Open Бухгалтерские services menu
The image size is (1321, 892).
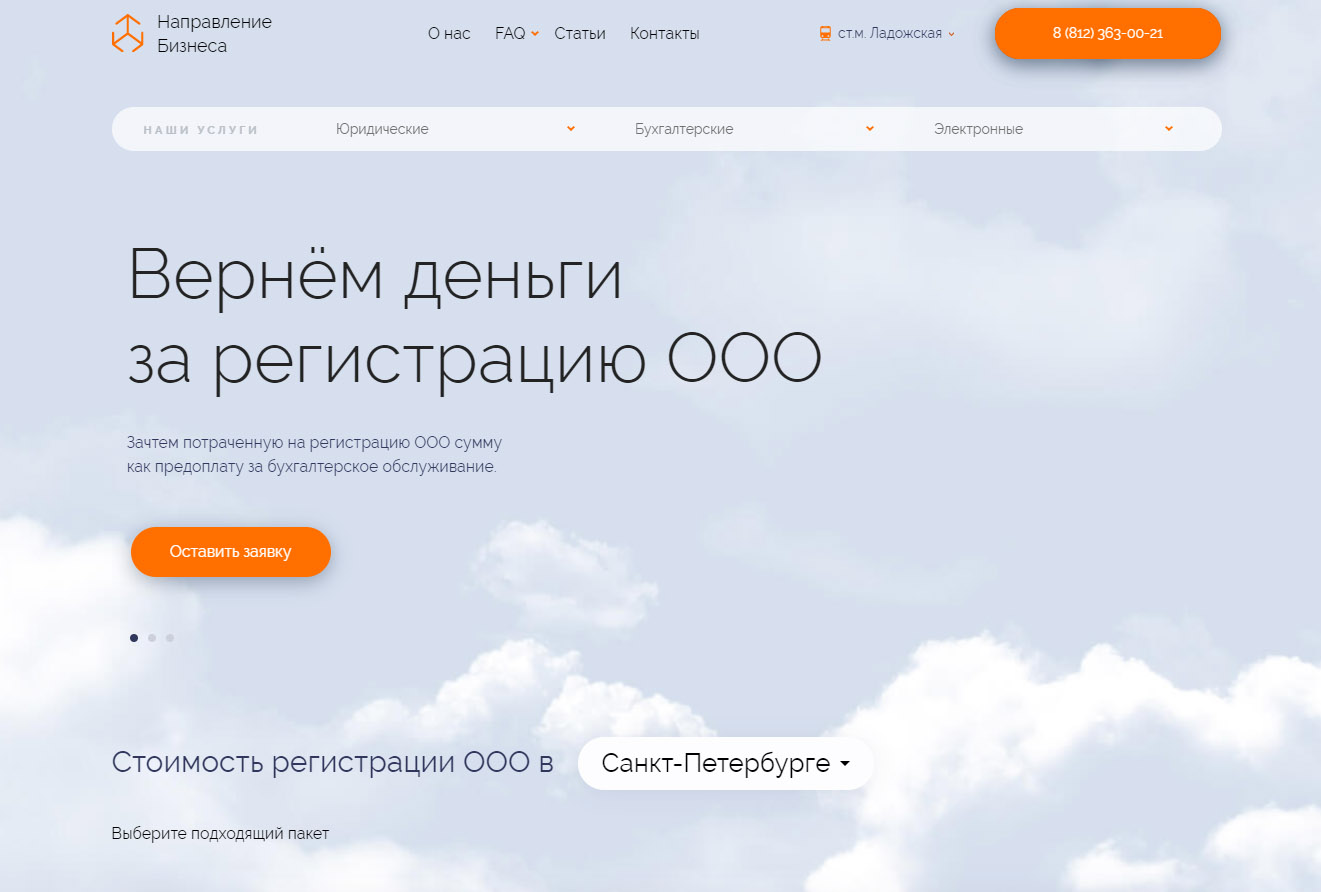[x=684, y=129]
